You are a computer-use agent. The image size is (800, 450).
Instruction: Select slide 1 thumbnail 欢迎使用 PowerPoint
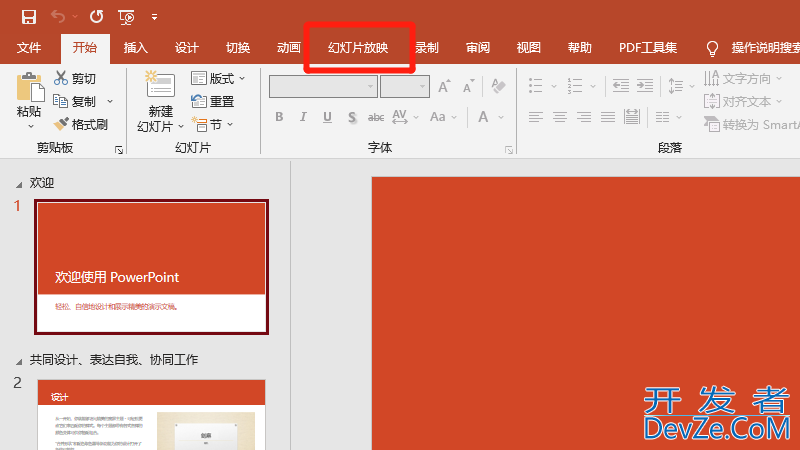click(152, 267)
